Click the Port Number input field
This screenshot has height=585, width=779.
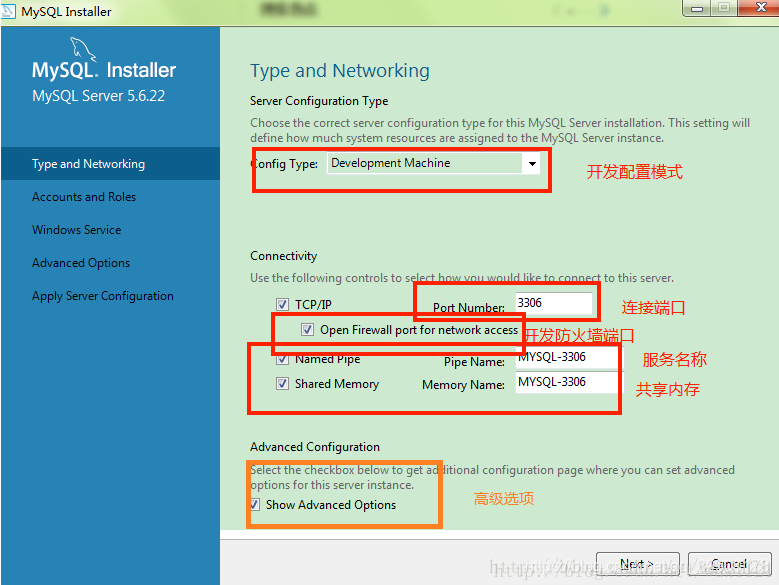(554, 303)
